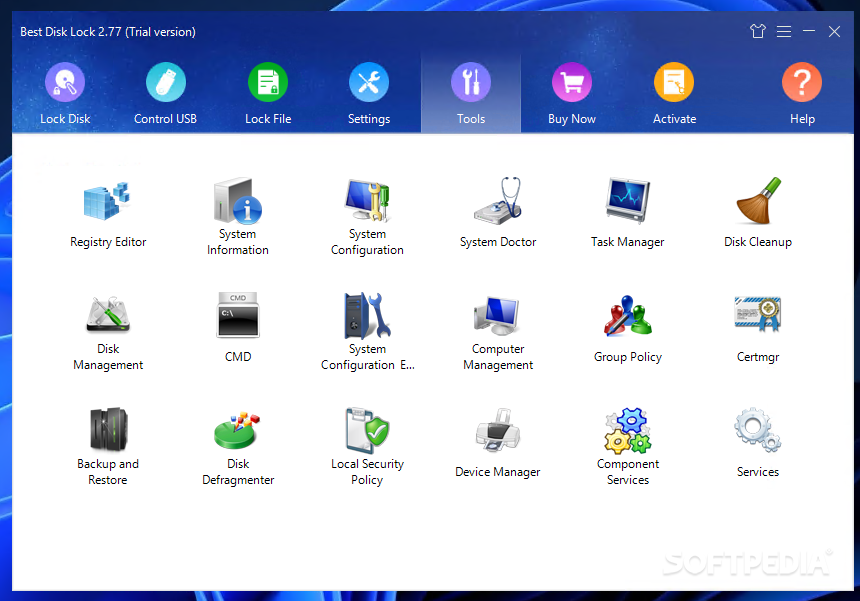Switch to Control USB tab
Image resolution: width=860 pixels, height=601 pixels.
point(165,94)
